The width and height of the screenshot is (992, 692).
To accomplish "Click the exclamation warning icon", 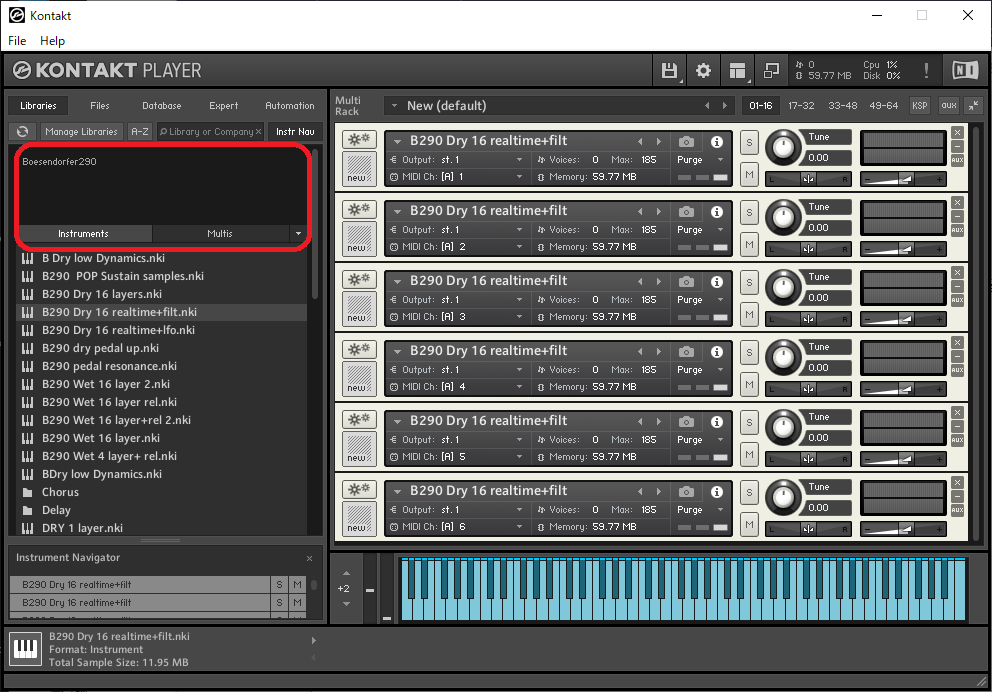I will tap(926, 70).
